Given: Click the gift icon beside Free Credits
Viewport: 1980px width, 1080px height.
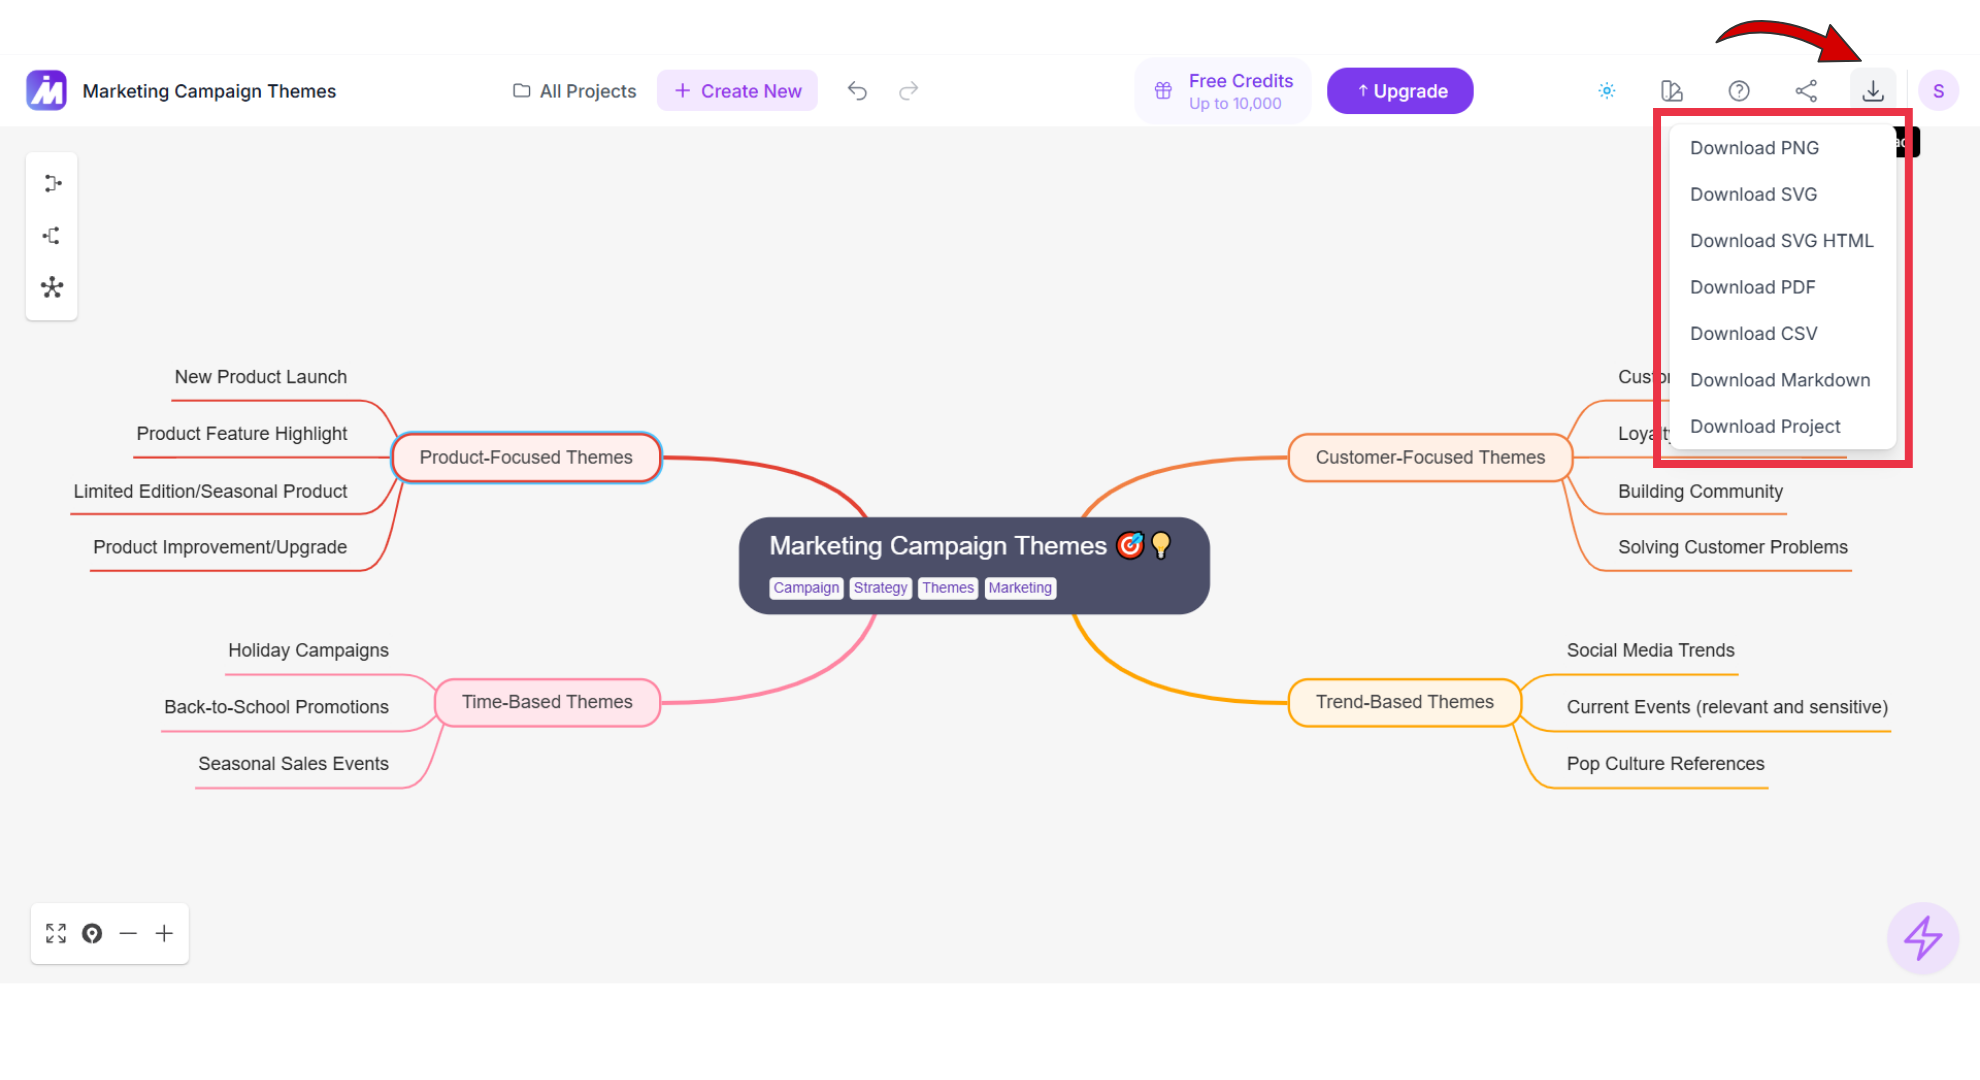Looking at the screenshot, I should tap(1163, 91).
